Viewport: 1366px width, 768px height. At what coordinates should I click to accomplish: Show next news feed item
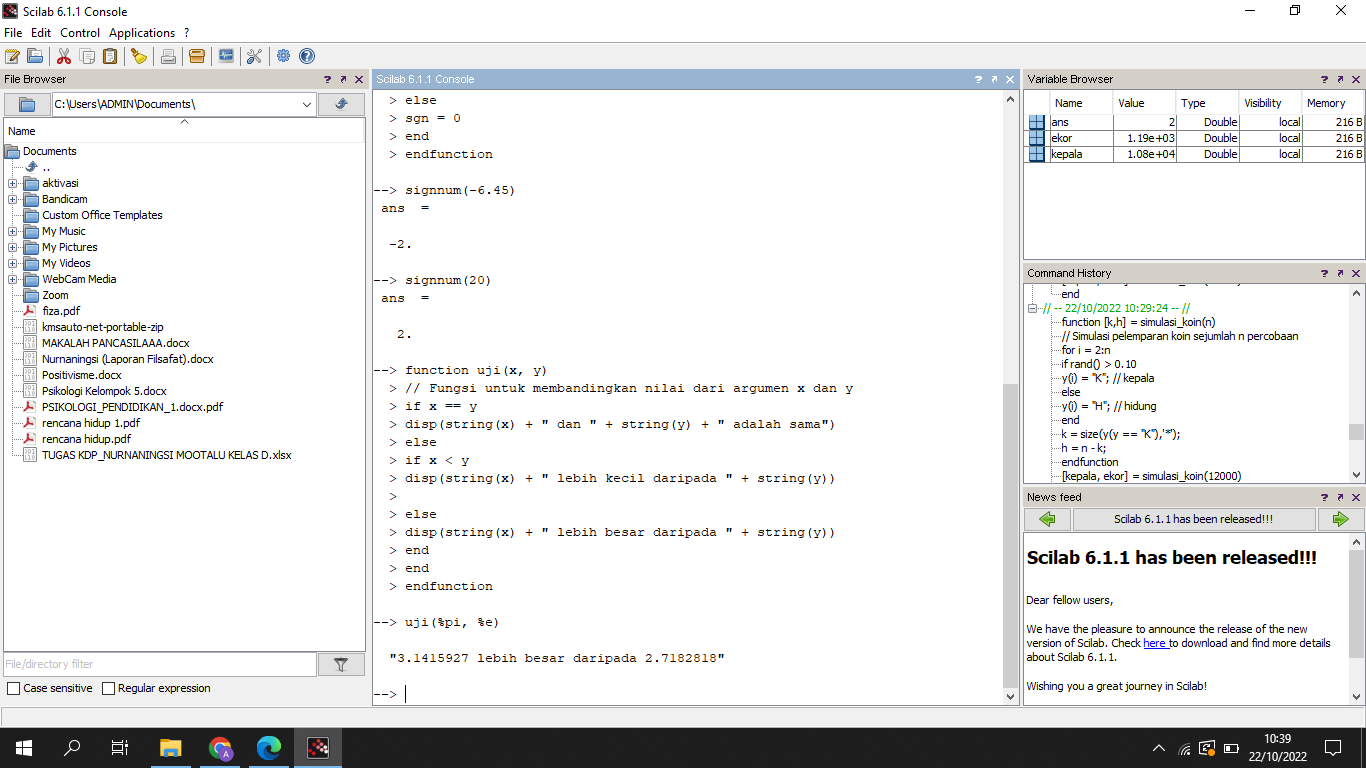pos(1341,519)
